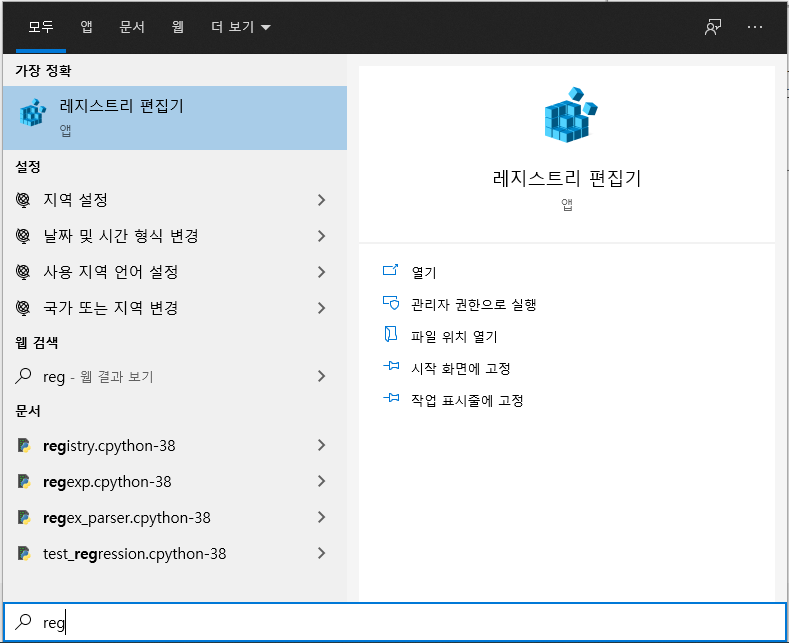Click the magnifier icon beside reg web result
This screenshot has height=643, width=789.
[x=23, y=376]
